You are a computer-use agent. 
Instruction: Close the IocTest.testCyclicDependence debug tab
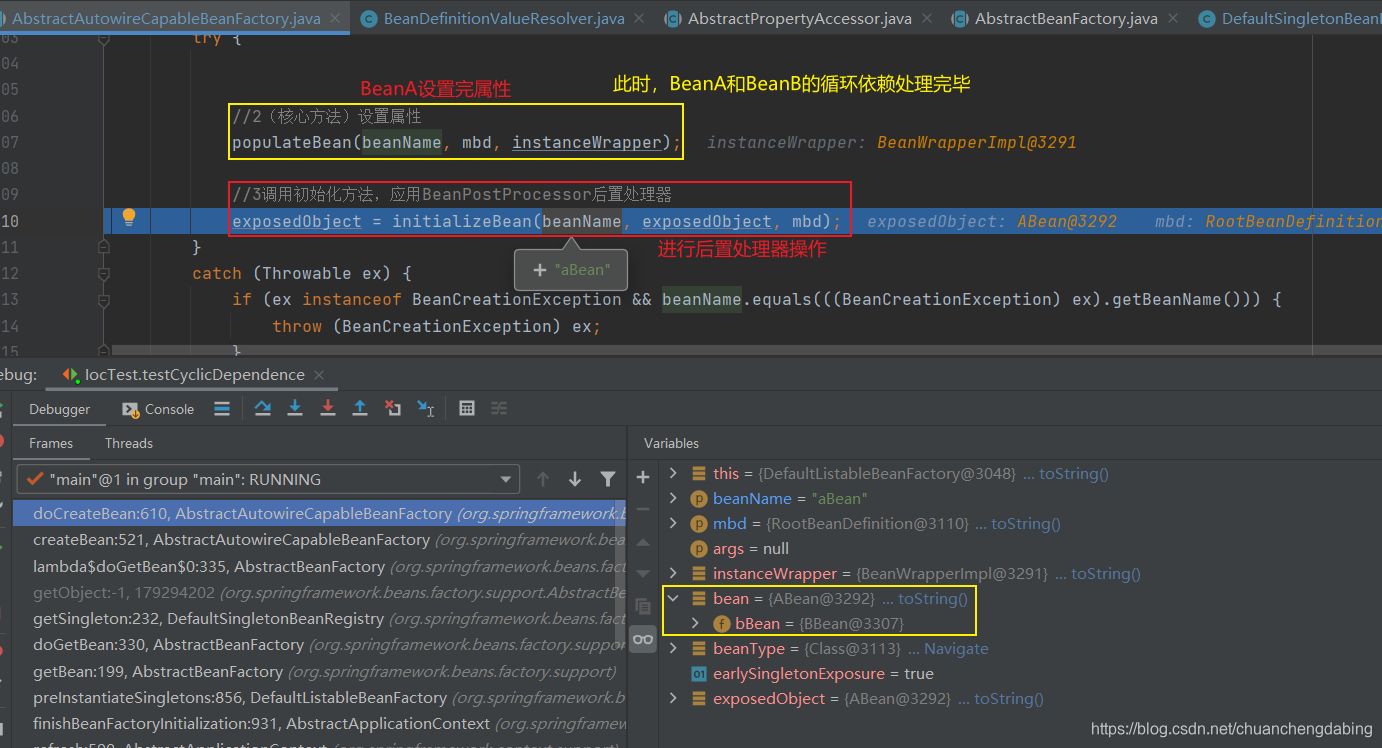click(319, 375)
